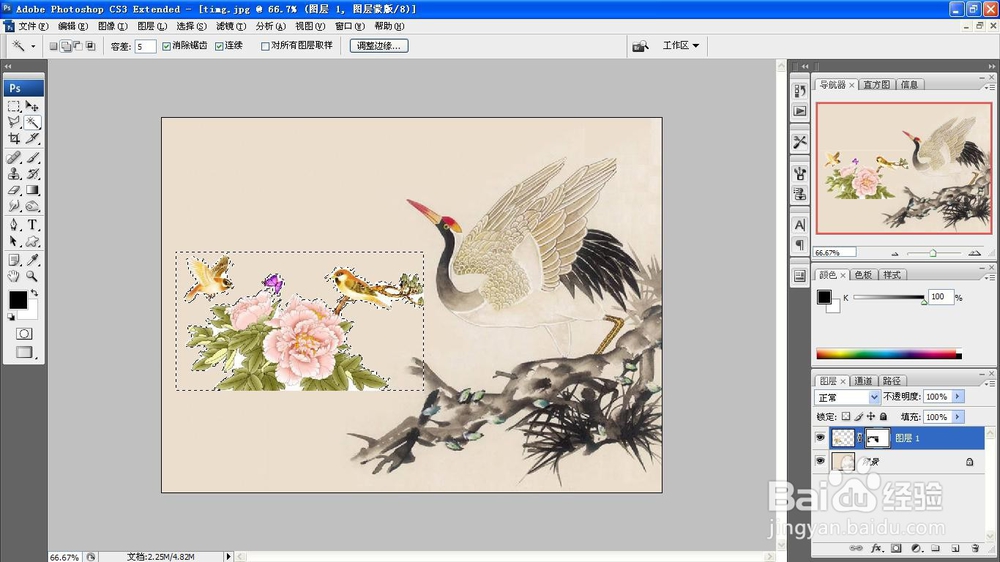Select the Eyedropper tool
The image size is (1000, 562).
tap(33, 260)
